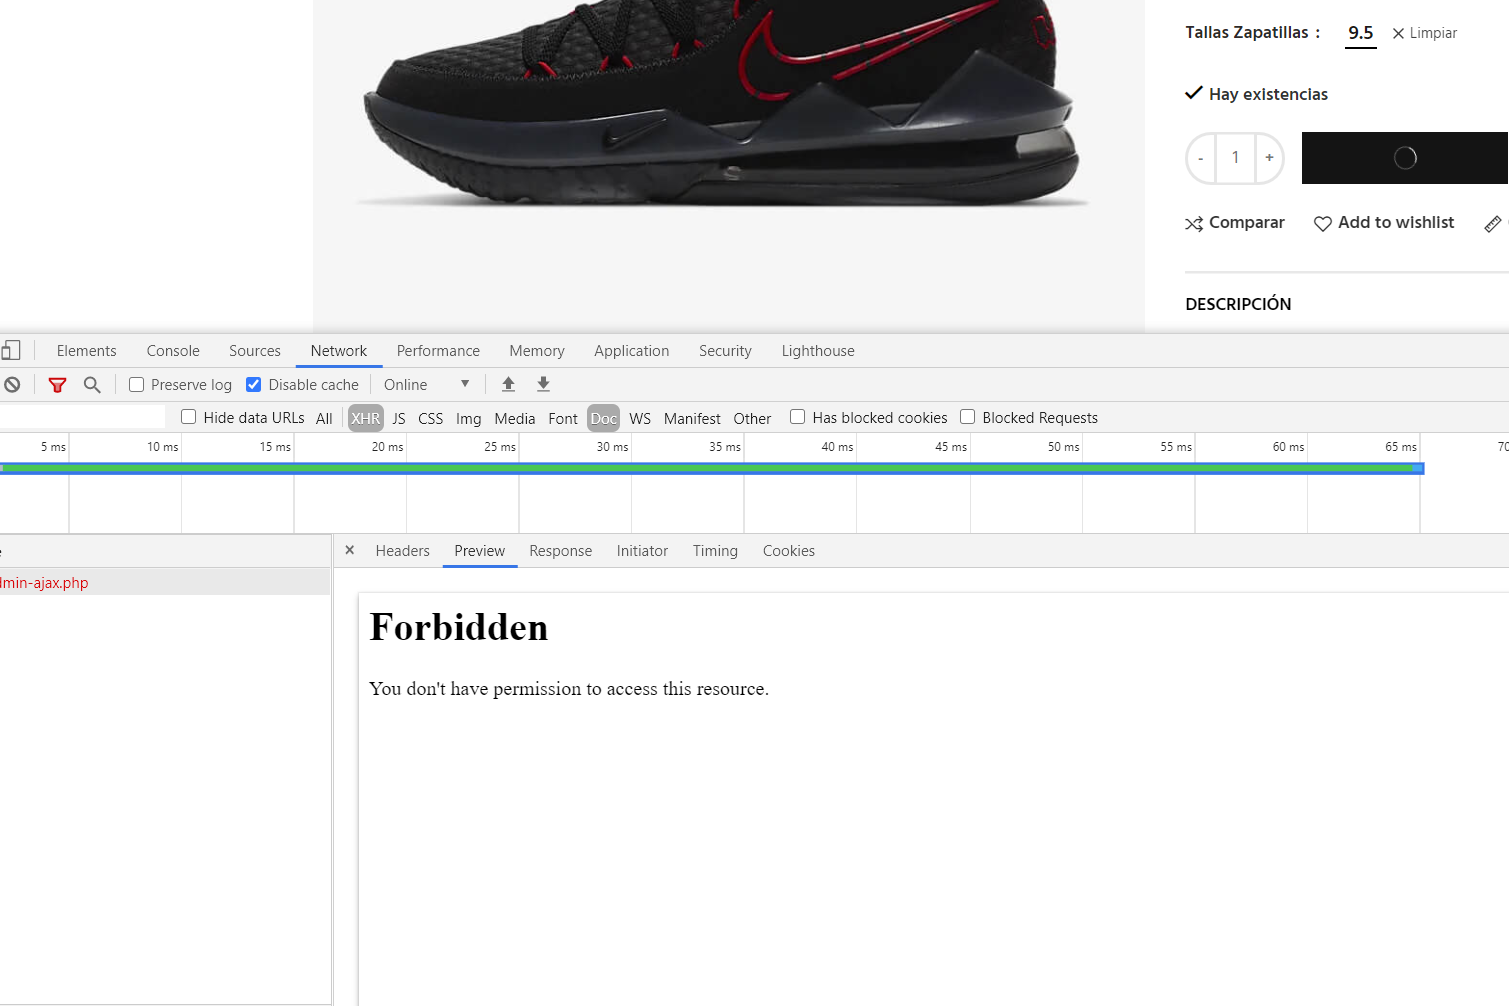Import HAR file with upload arrow
Image resolution: width=1509 pixels, height=1006 pixels.
(x=508, y=384)
